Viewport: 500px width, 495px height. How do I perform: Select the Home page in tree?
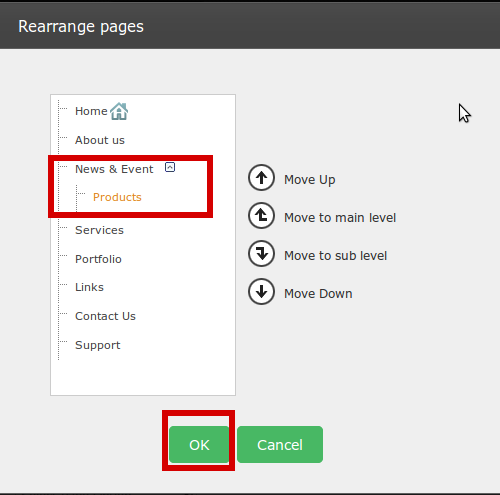pyautogui.click(x=91, y=111)
